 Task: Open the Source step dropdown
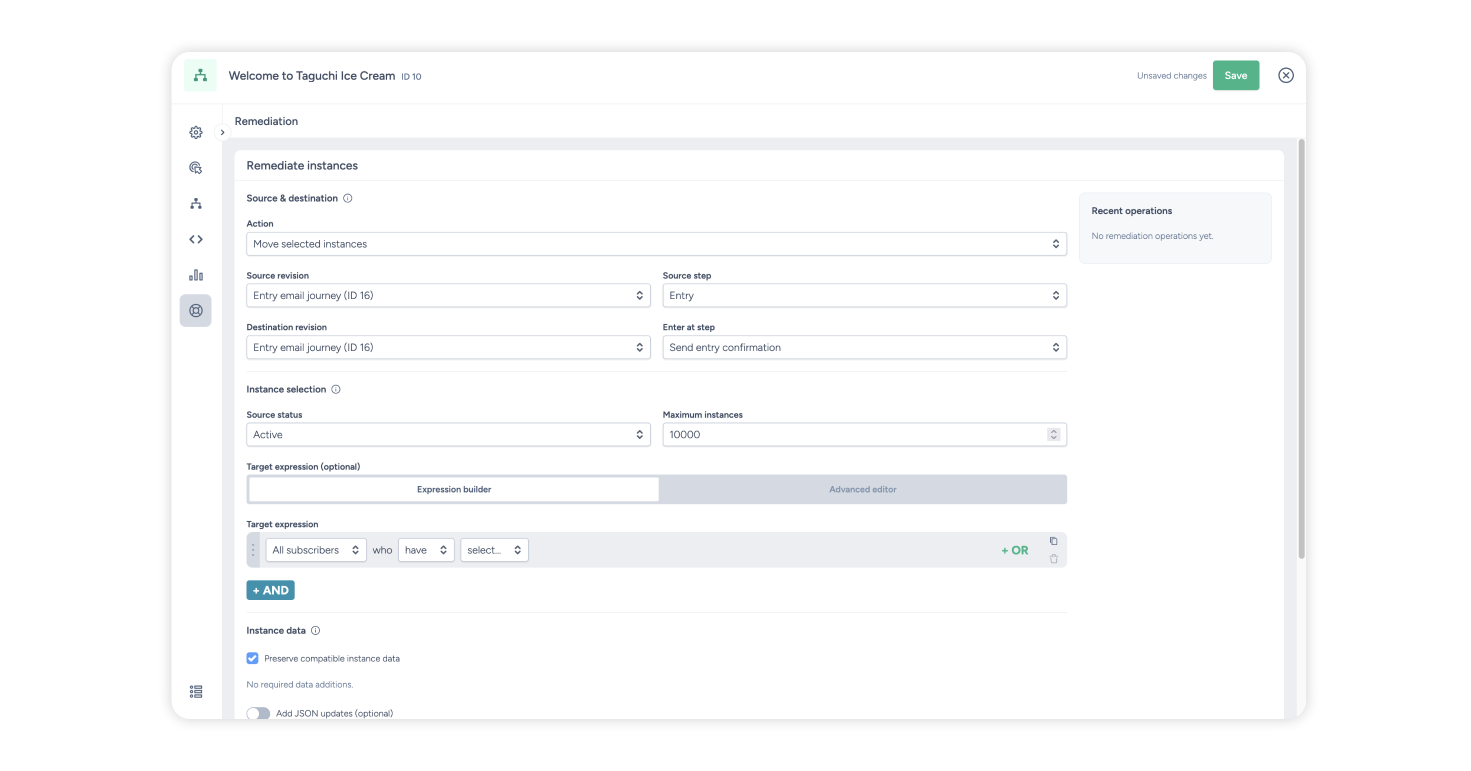click(x=865, y=296)
